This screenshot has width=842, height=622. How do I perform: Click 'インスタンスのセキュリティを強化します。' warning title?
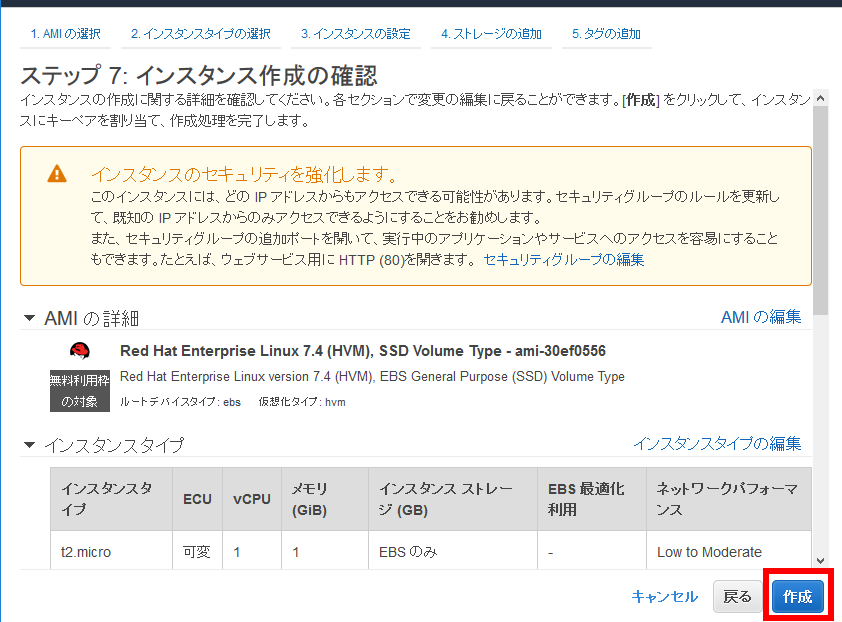click(244, 174)
